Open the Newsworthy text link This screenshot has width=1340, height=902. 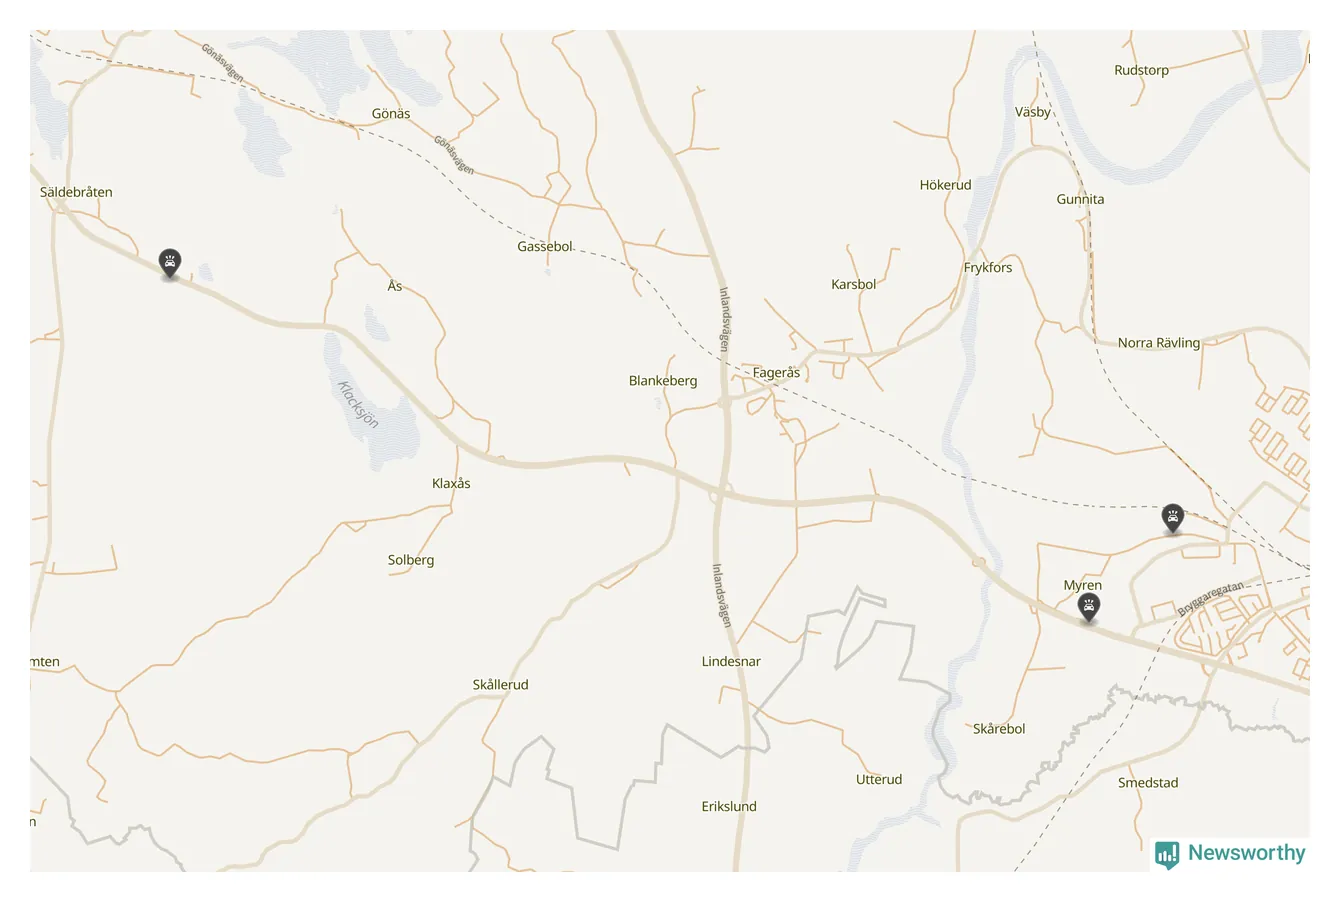click(x=1246, y=853)
